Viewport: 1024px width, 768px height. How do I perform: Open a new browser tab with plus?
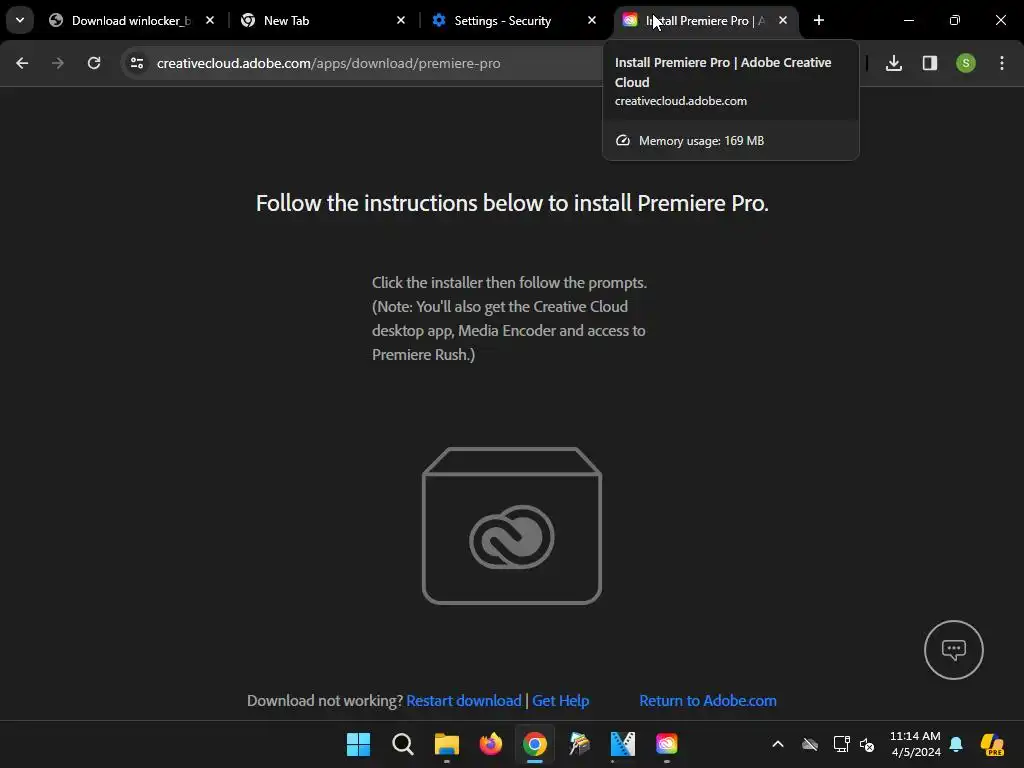click(818, 20)
